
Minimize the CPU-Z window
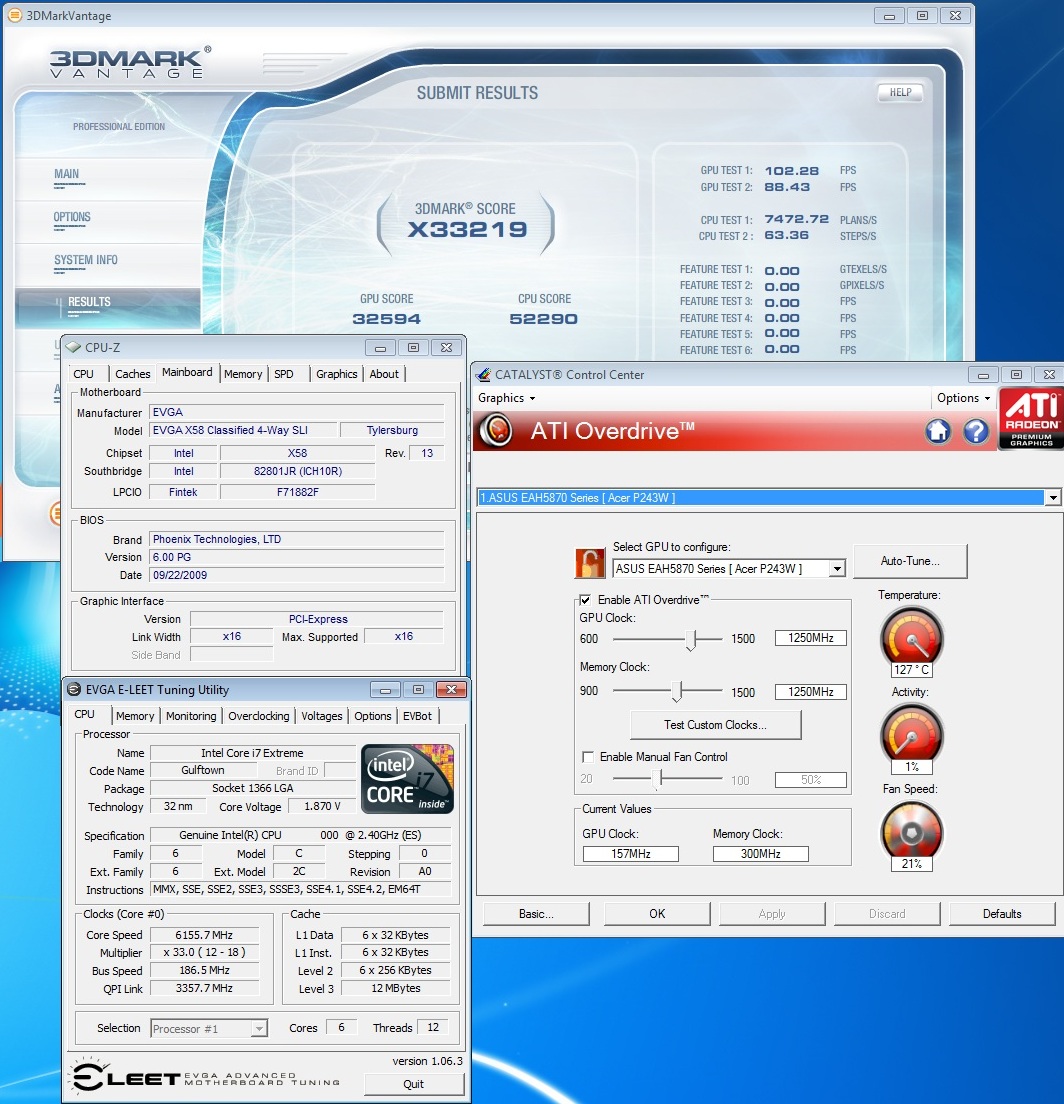click(x=380, y=348)
